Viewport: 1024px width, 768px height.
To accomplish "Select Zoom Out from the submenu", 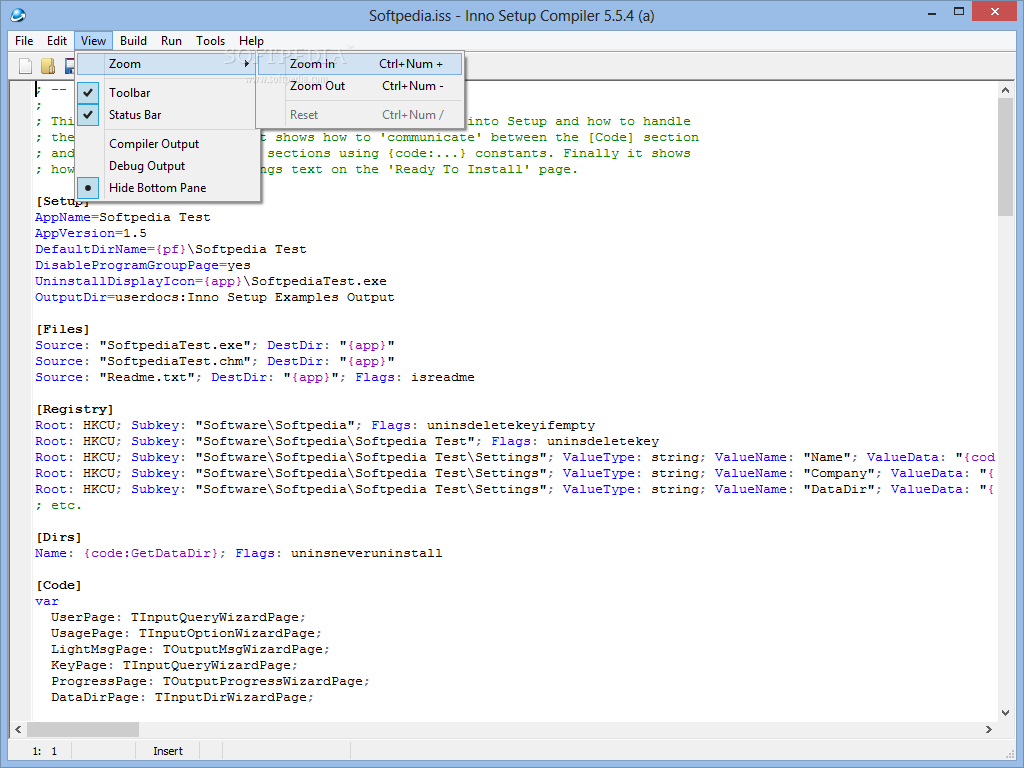I will (x=360, y=86).
